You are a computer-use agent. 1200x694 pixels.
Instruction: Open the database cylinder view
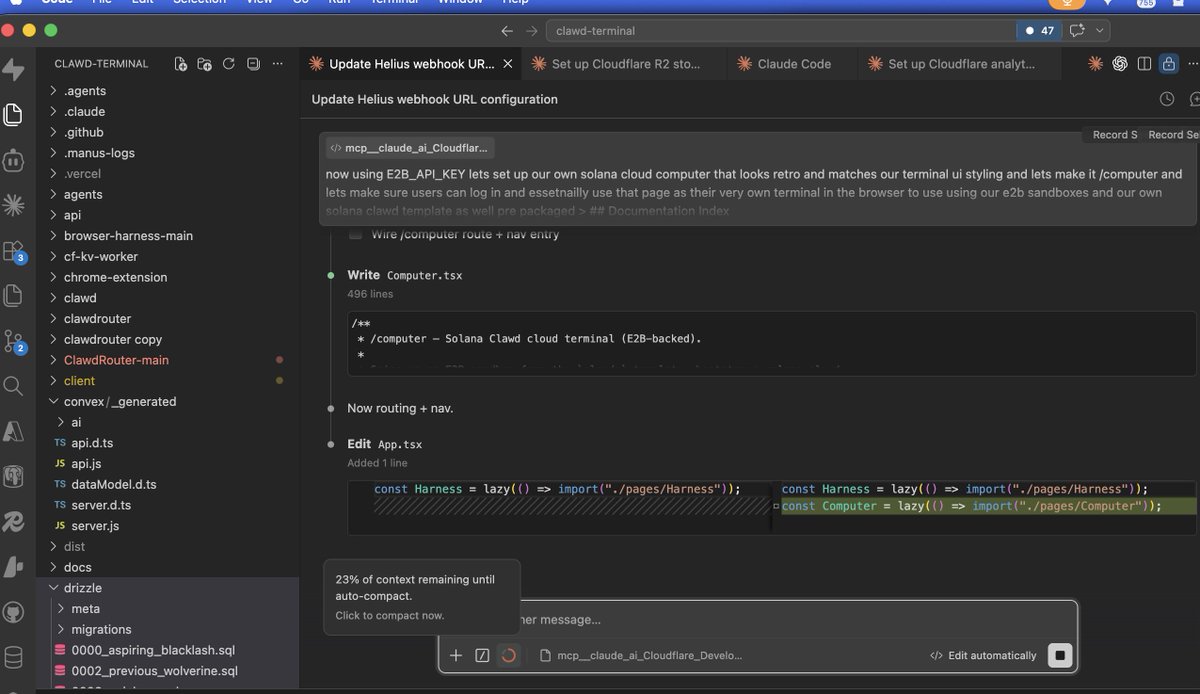pyautogui.click(x=13, y=657)
